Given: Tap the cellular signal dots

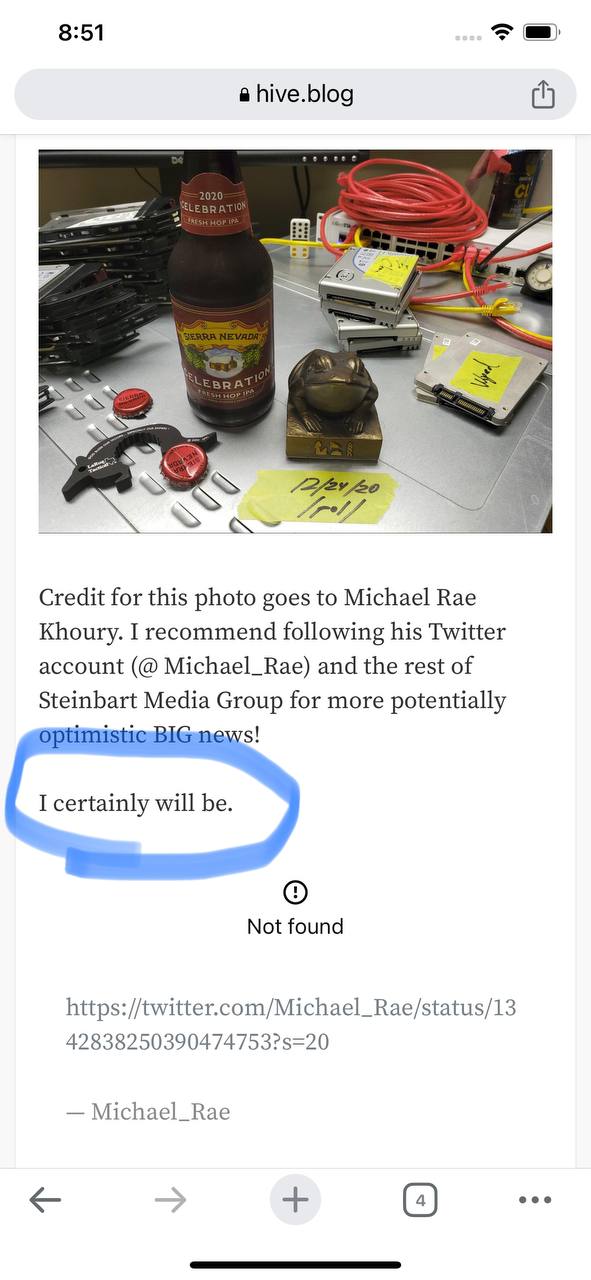Looking at the screenshot, I should [x=467, y=37].
